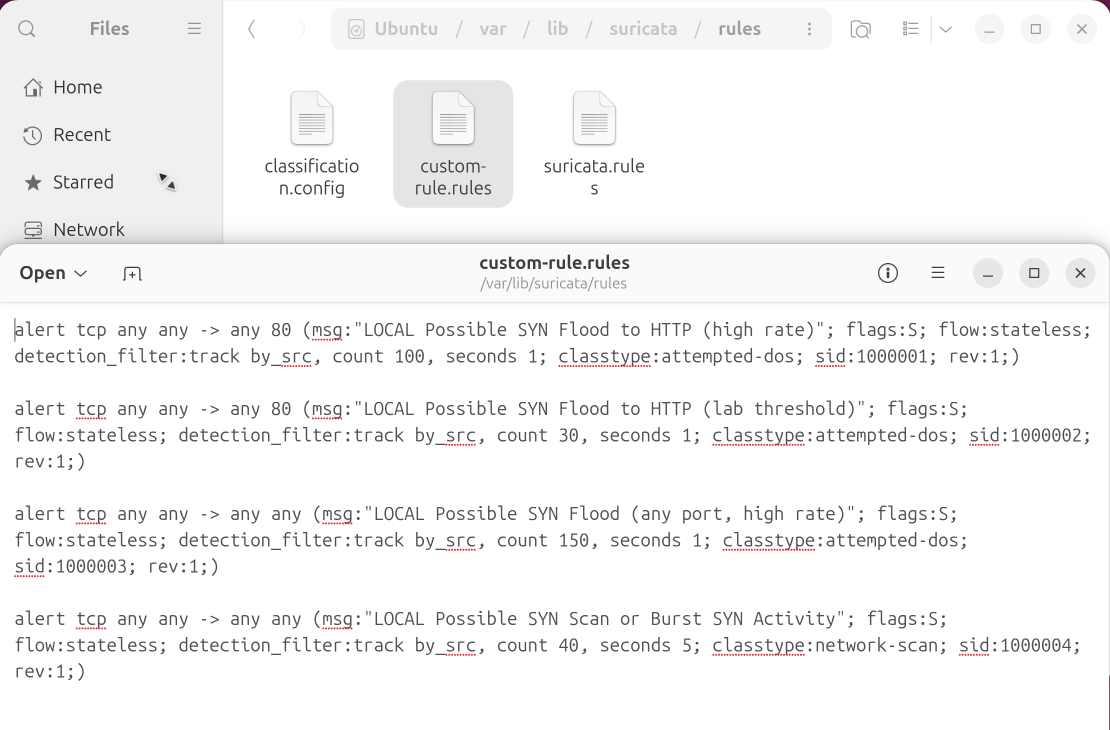Open the text editor main menu
The image size is (1110, 730).
point(938,273)
